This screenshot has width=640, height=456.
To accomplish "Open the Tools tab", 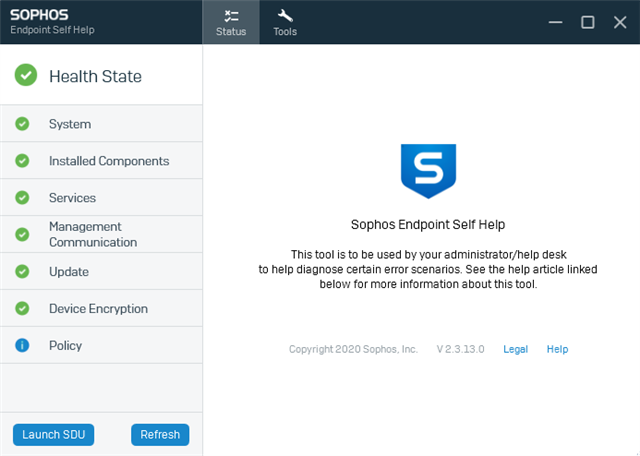I will click(285, 22).
